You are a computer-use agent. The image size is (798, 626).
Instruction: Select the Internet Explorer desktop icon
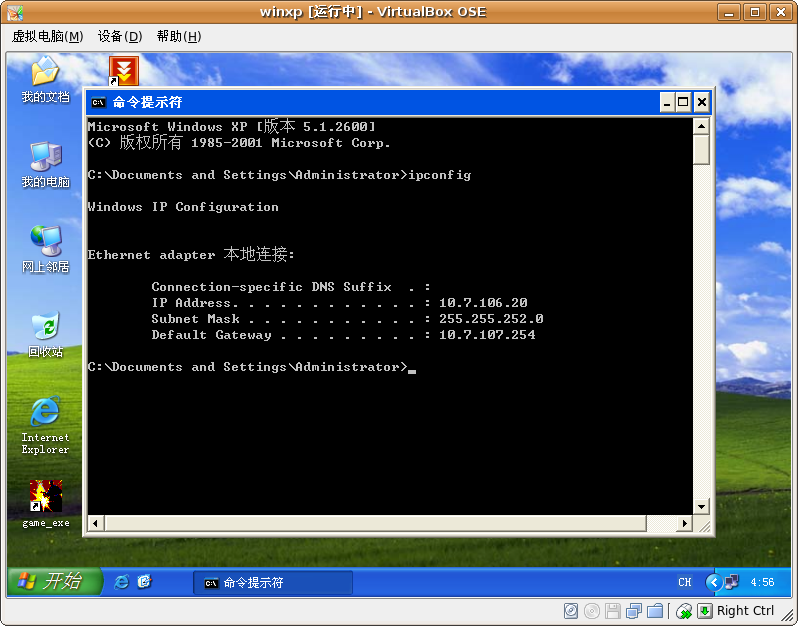pos(45,425)
